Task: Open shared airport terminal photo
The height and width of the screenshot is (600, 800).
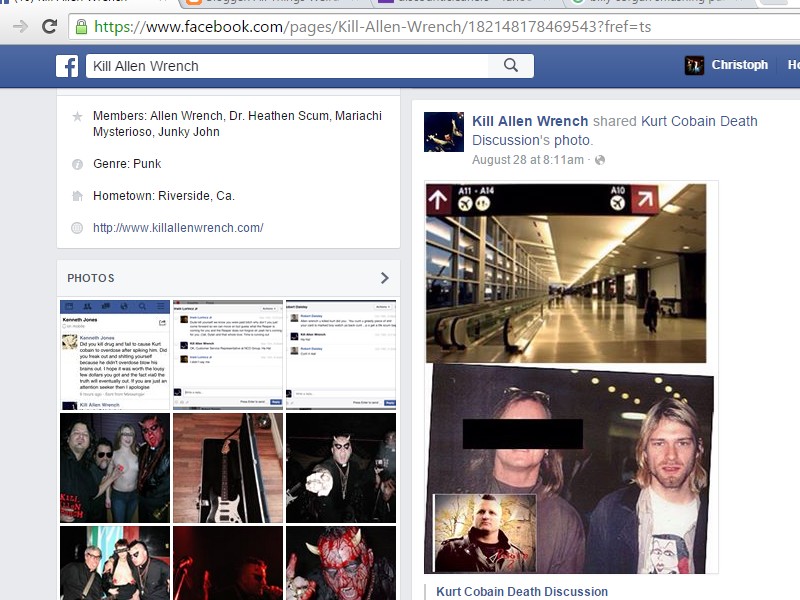Action: click(x=566, y=273)
